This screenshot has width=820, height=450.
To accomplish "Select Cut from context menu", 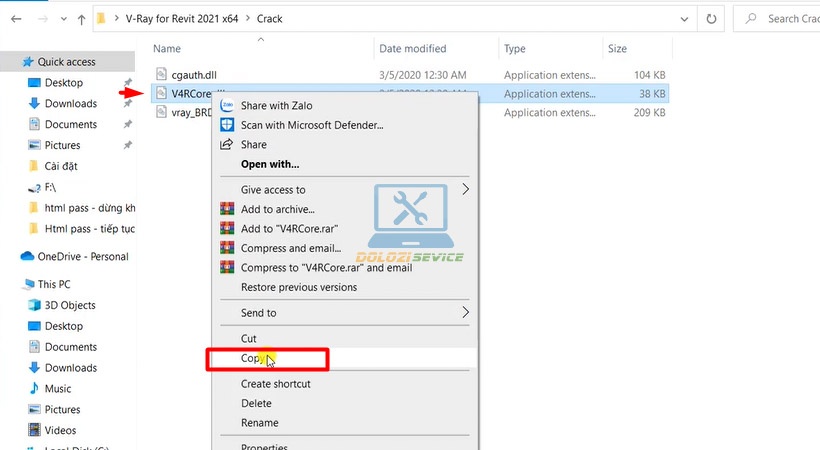I will pos(248,339).
